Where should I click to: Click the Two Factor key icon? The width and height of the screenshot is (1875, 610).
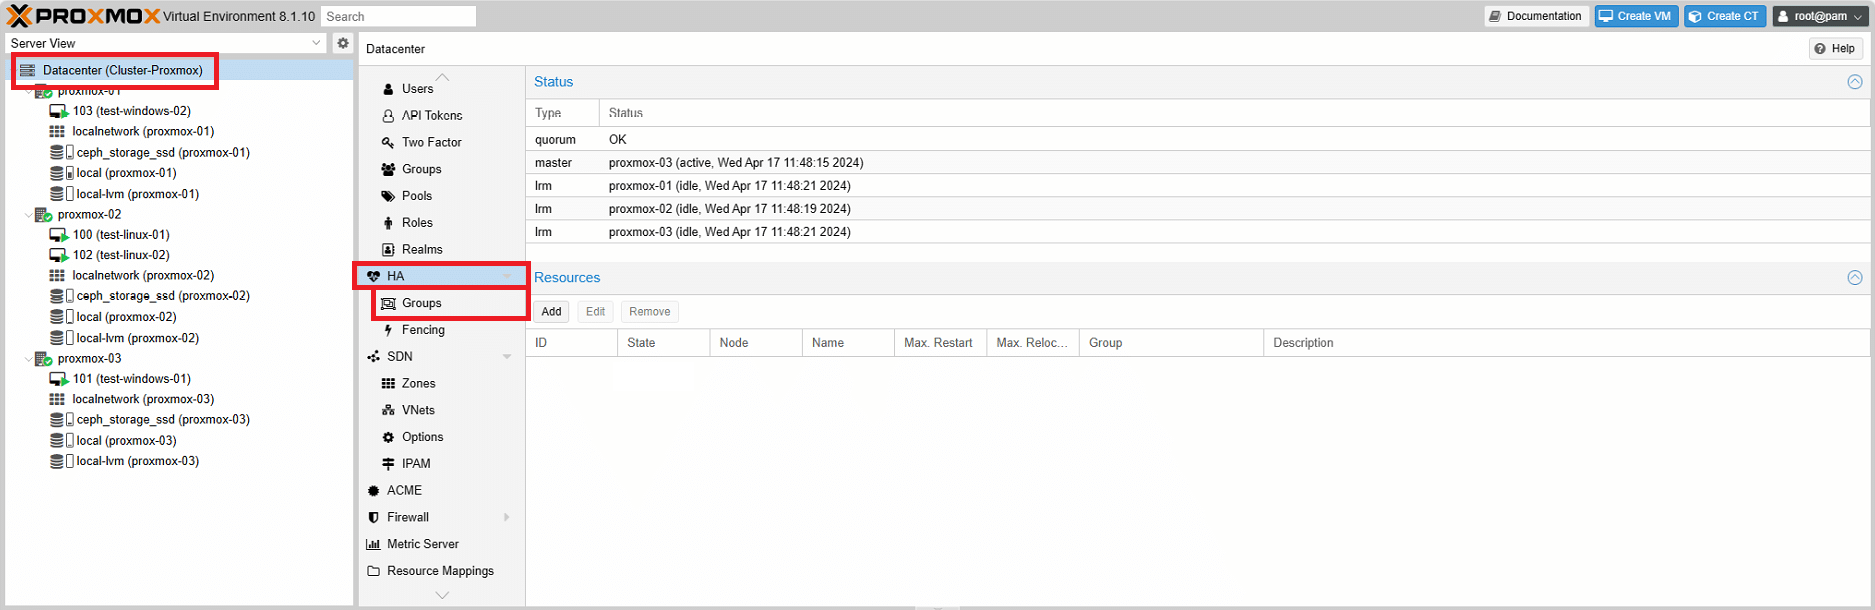tap(388, 143)
